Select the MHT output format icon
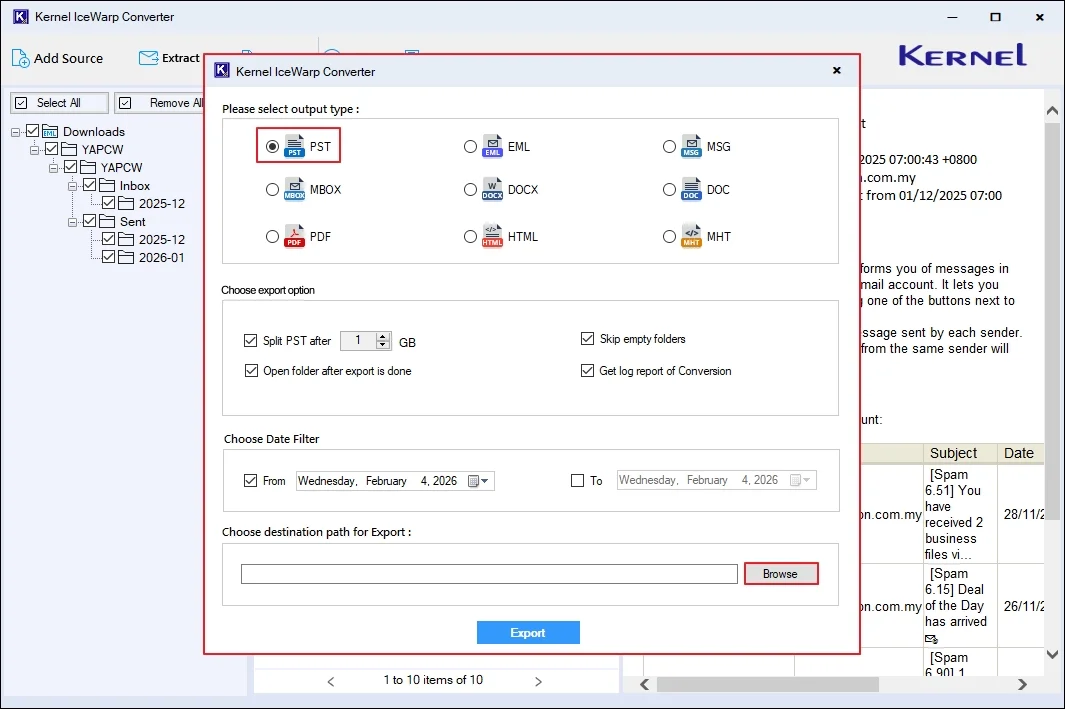Screen dimensions: 1065x709 pos(692,236)
